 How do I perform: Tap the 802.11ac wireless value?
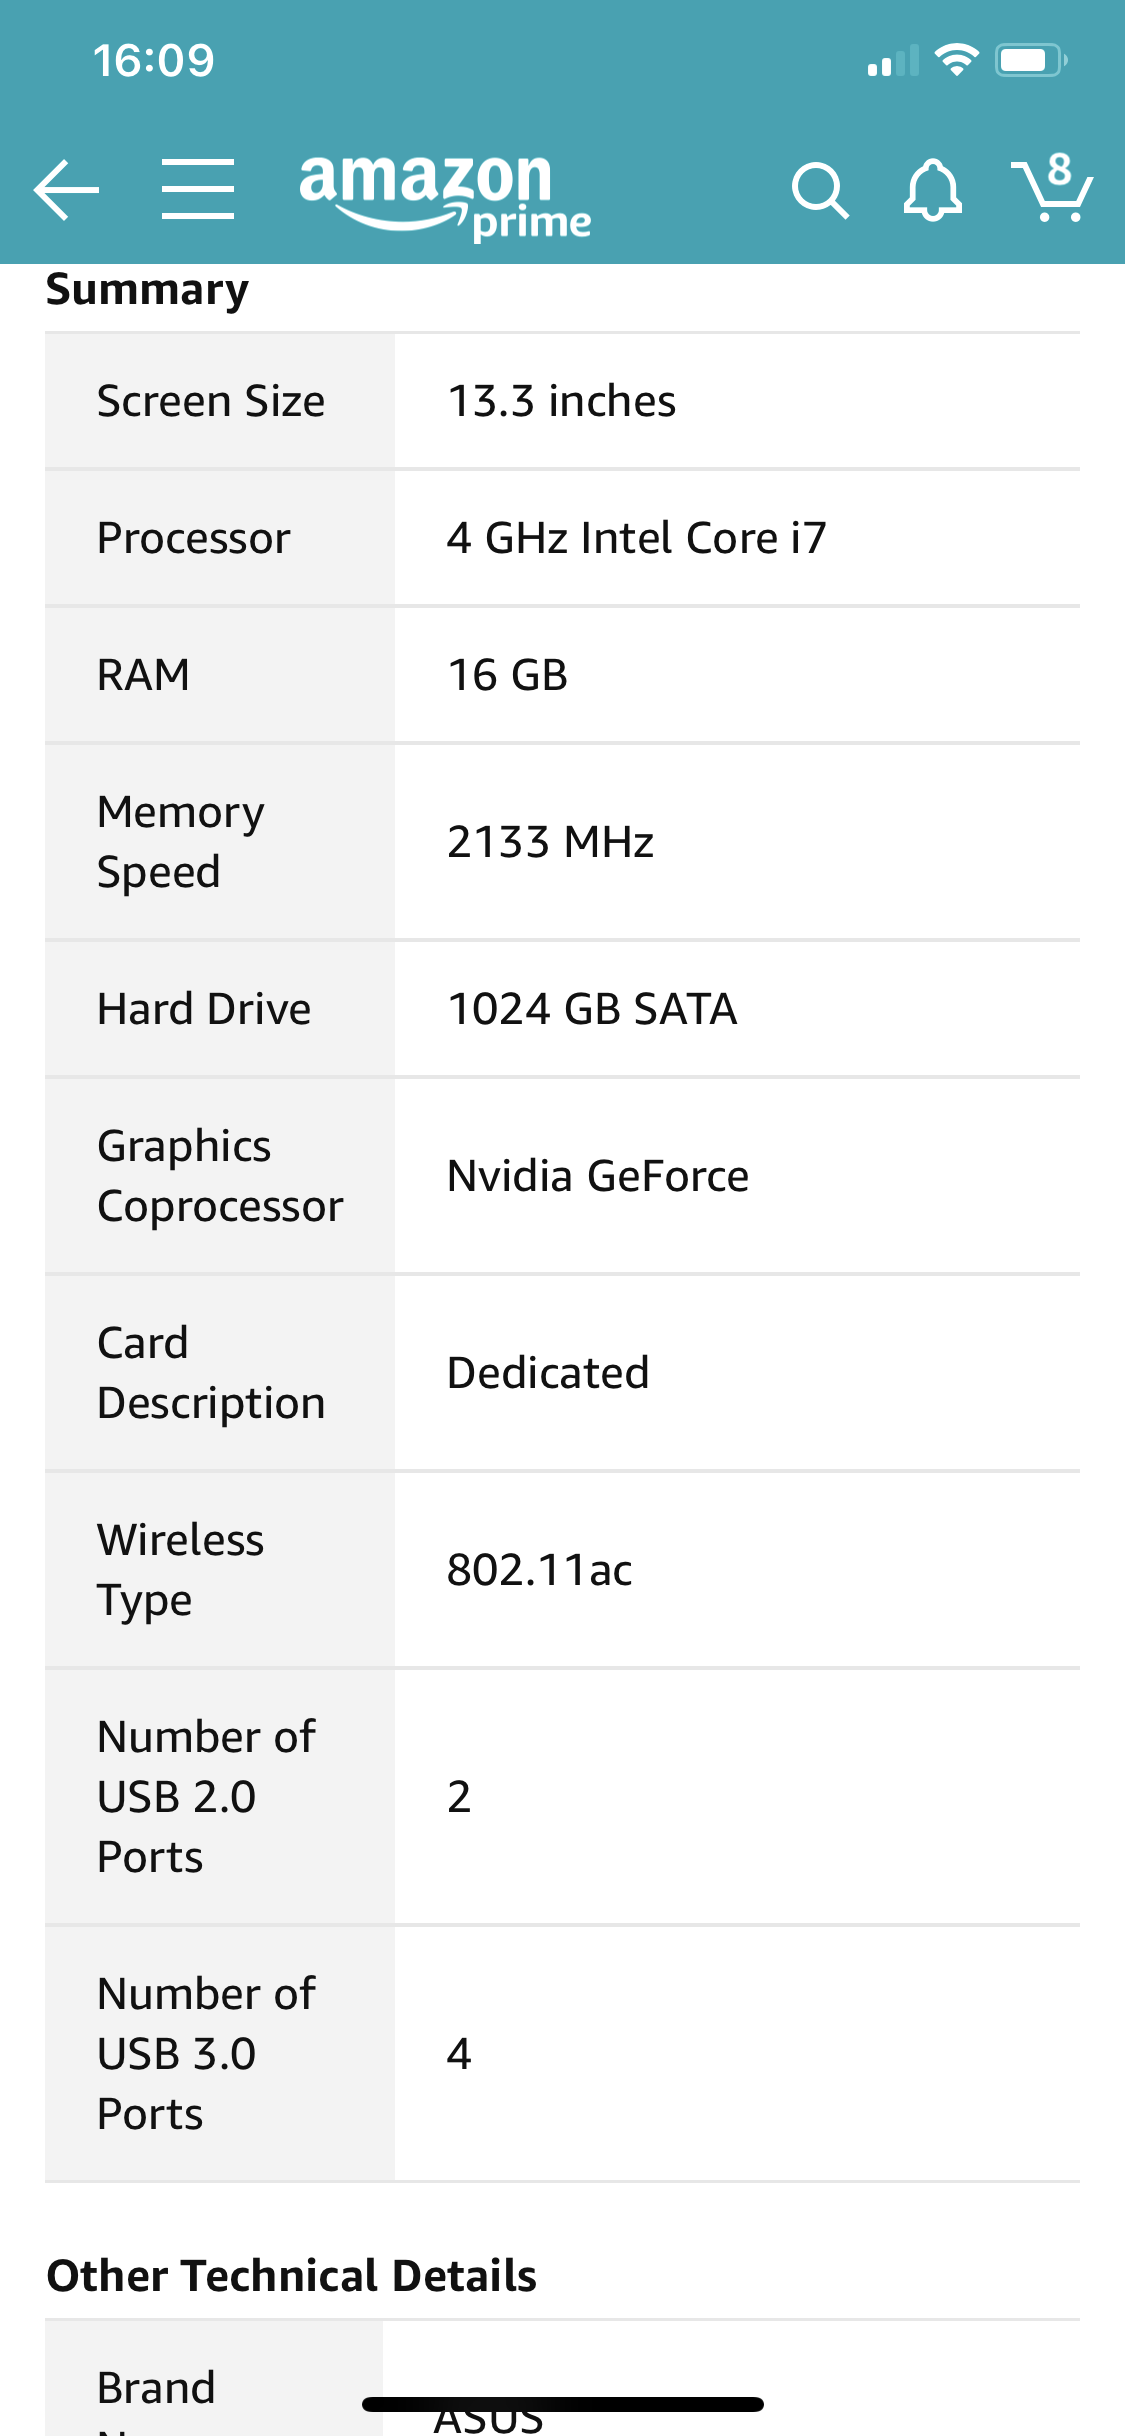pos(539,1570)
